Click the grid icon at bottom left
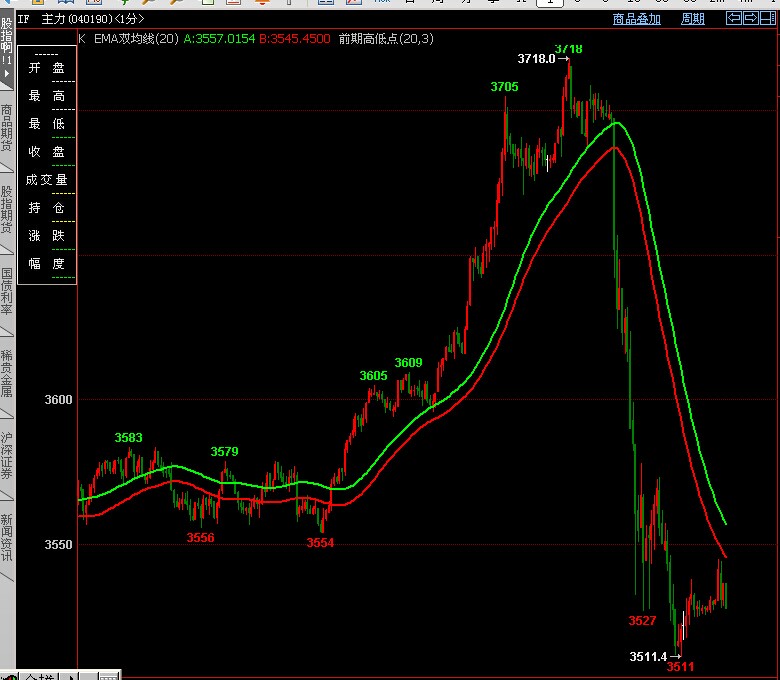Viewport: 780px width, 680px height. point(108,676)
